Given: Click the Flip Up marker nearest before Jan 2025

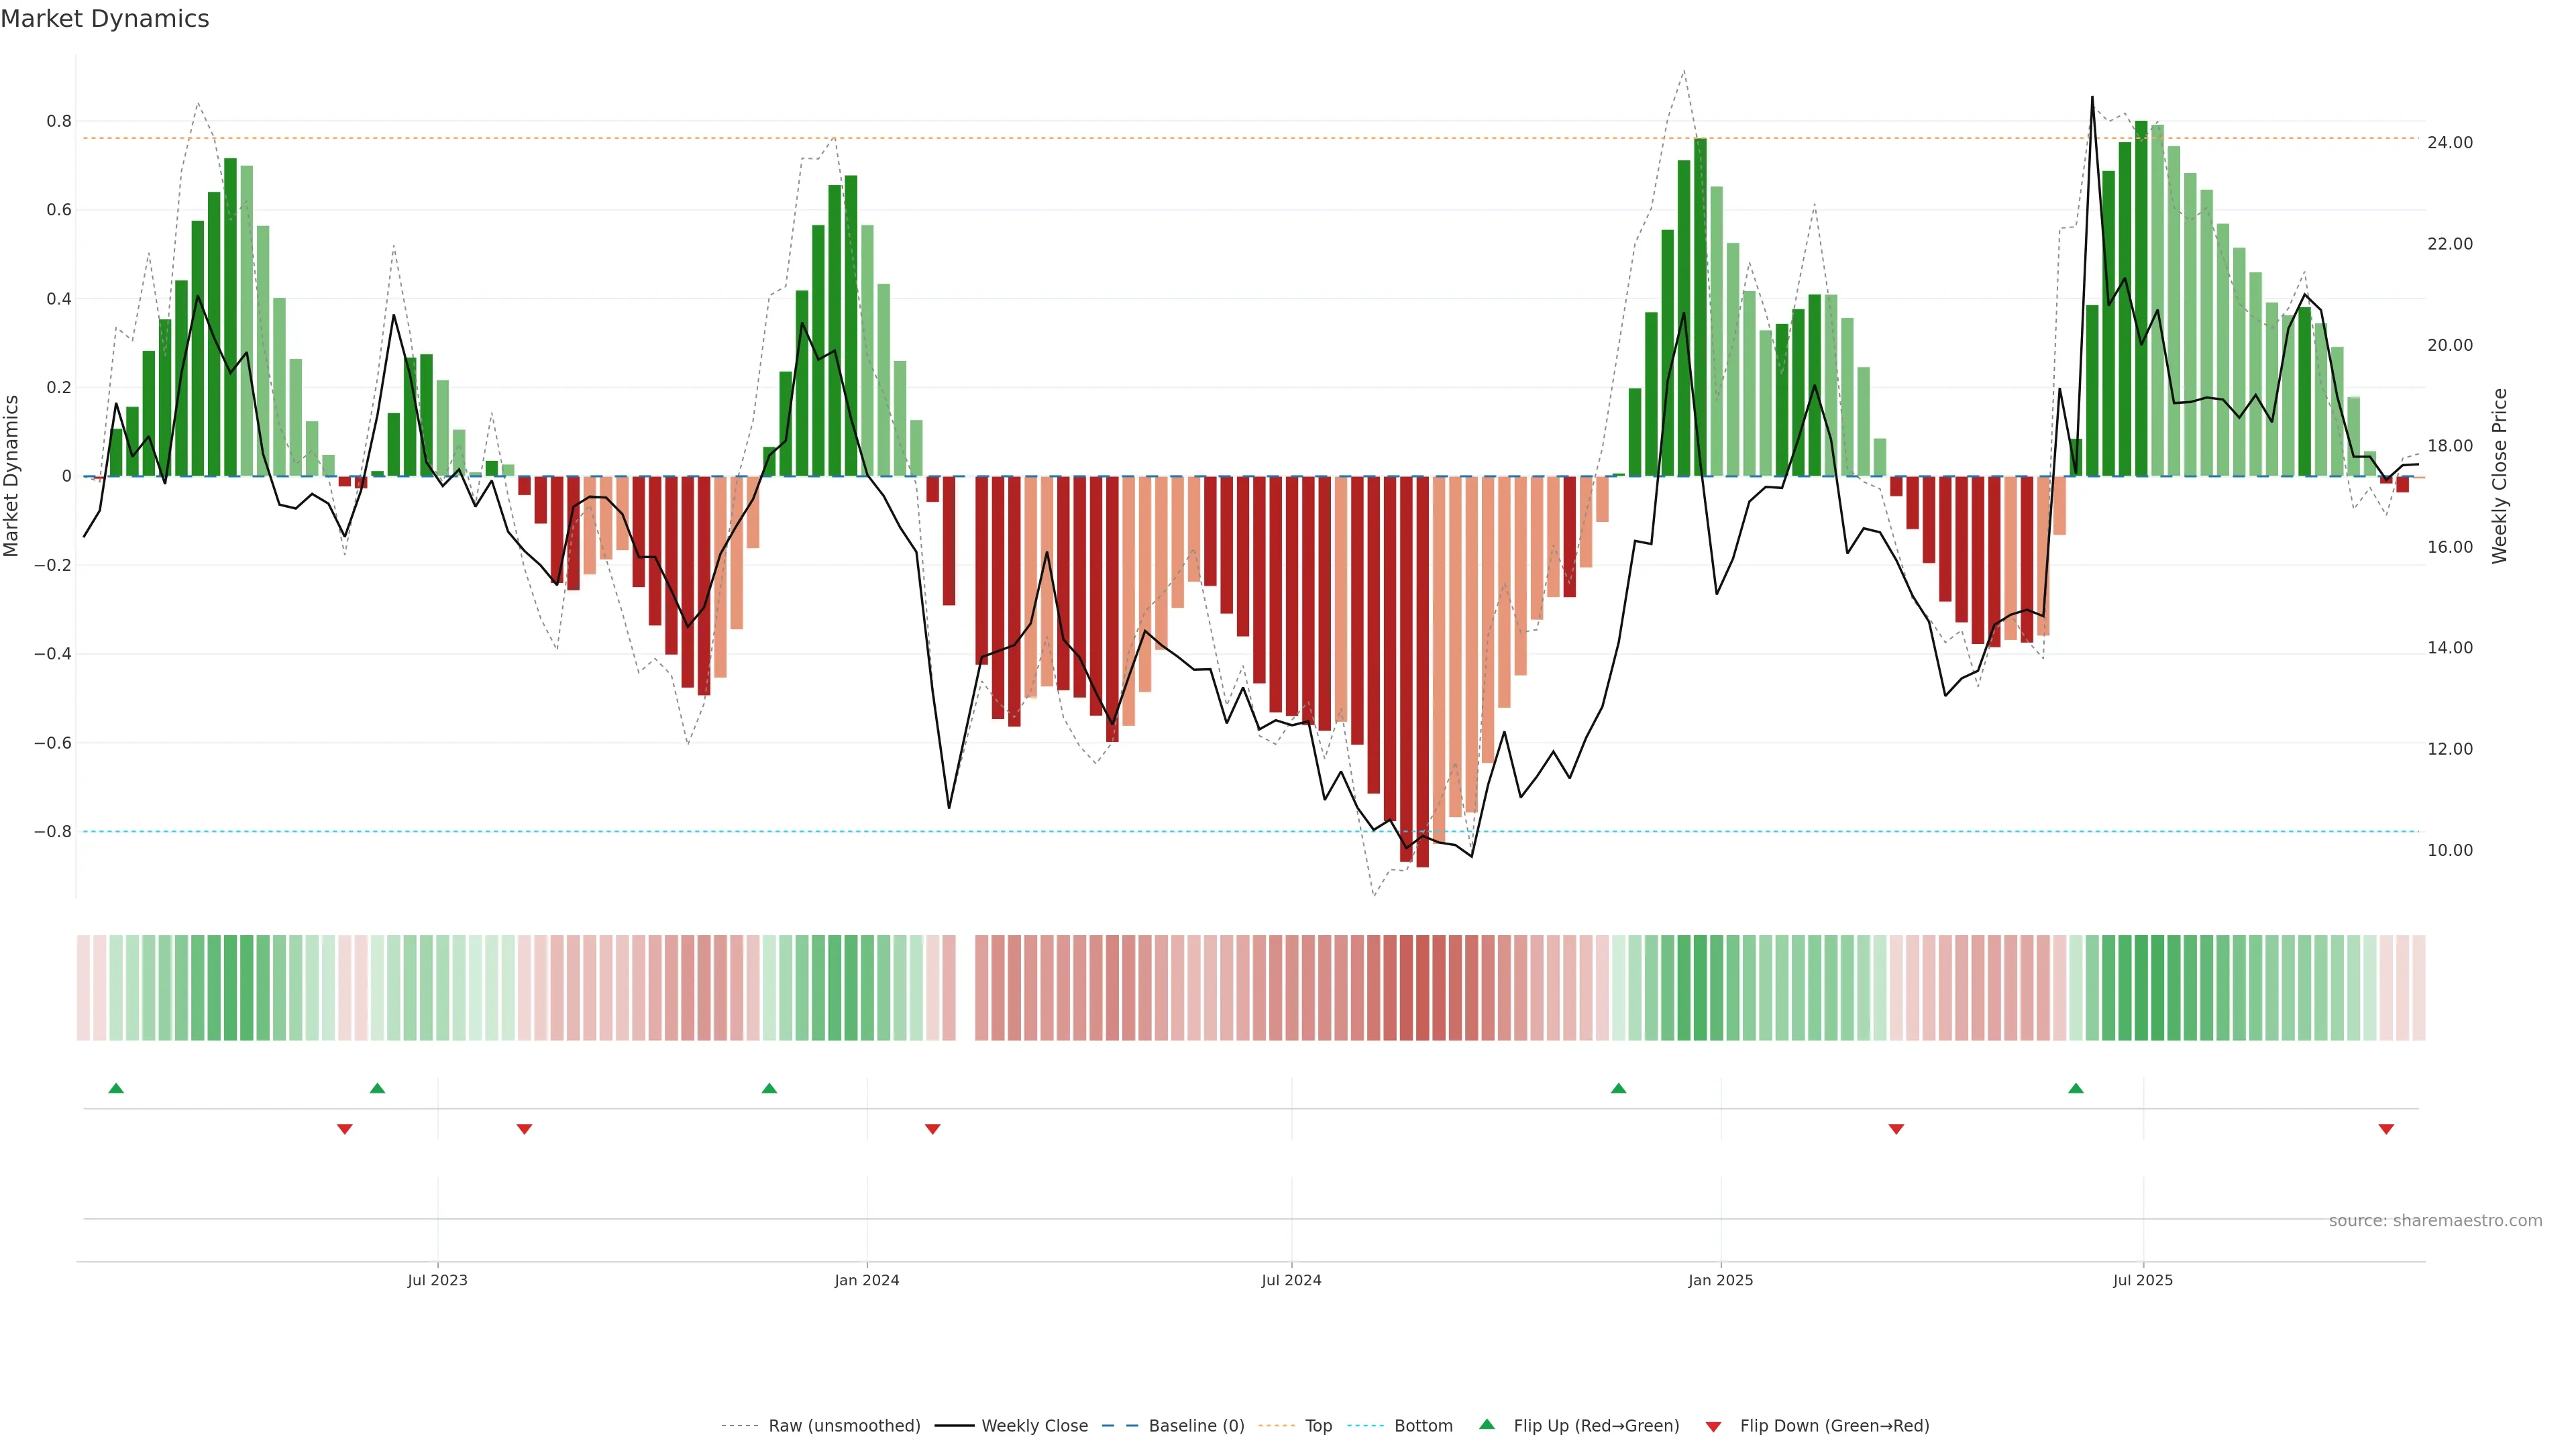Looking at the screenshot, I should [x=1618, y=1088].
